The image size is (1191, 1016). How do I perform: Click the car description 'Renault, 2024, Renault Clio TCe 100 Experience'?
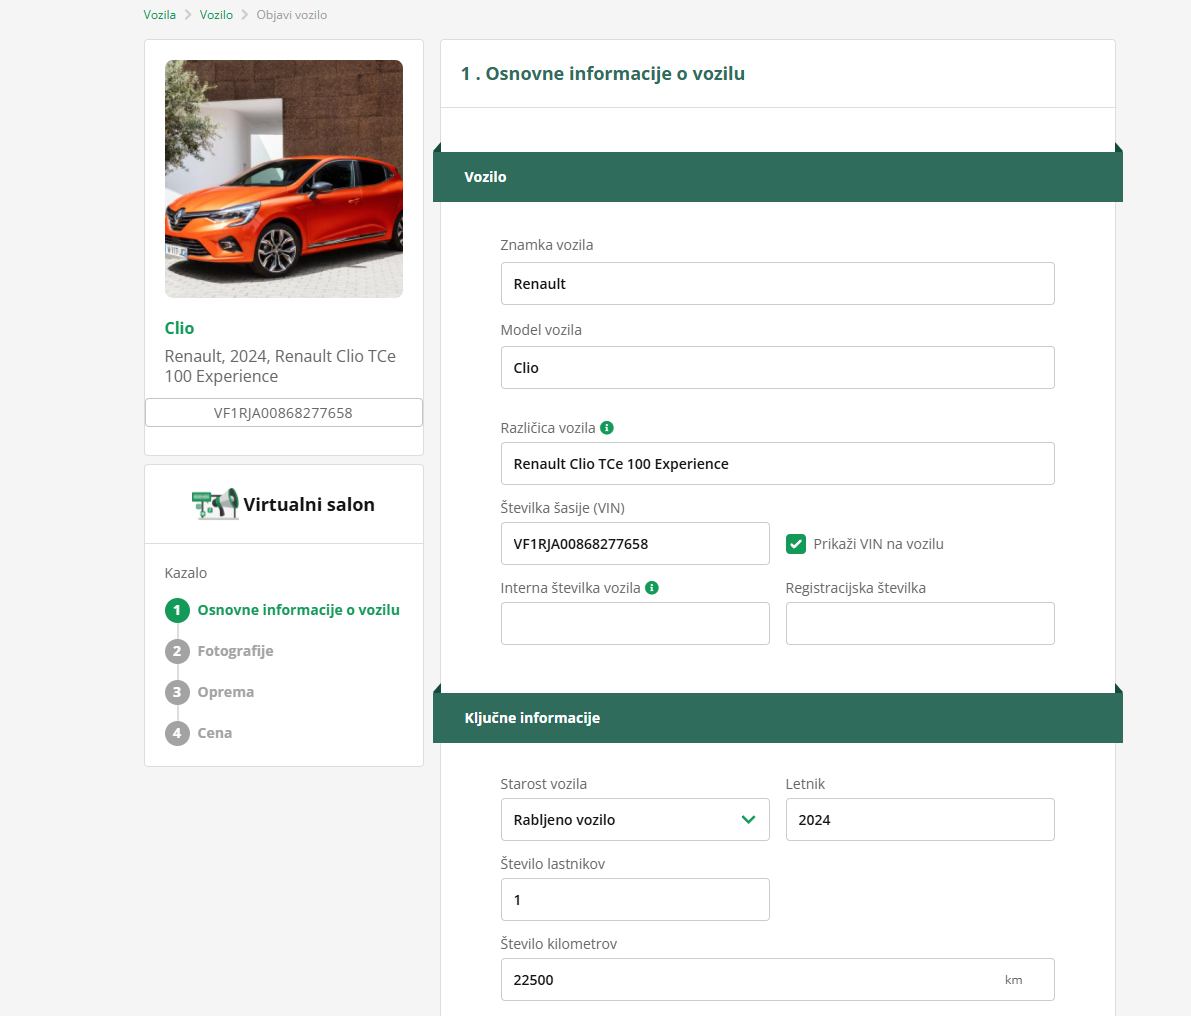(280, 366)
